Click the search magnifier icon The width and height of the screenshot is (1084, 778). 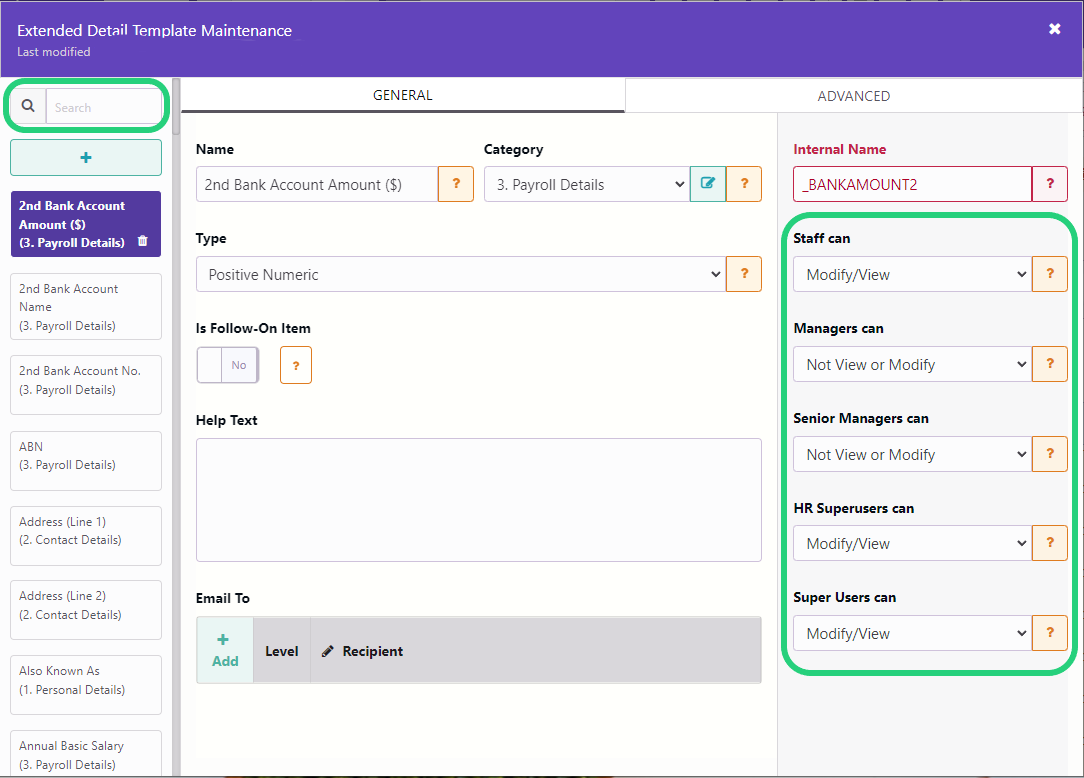coord(28,107)
